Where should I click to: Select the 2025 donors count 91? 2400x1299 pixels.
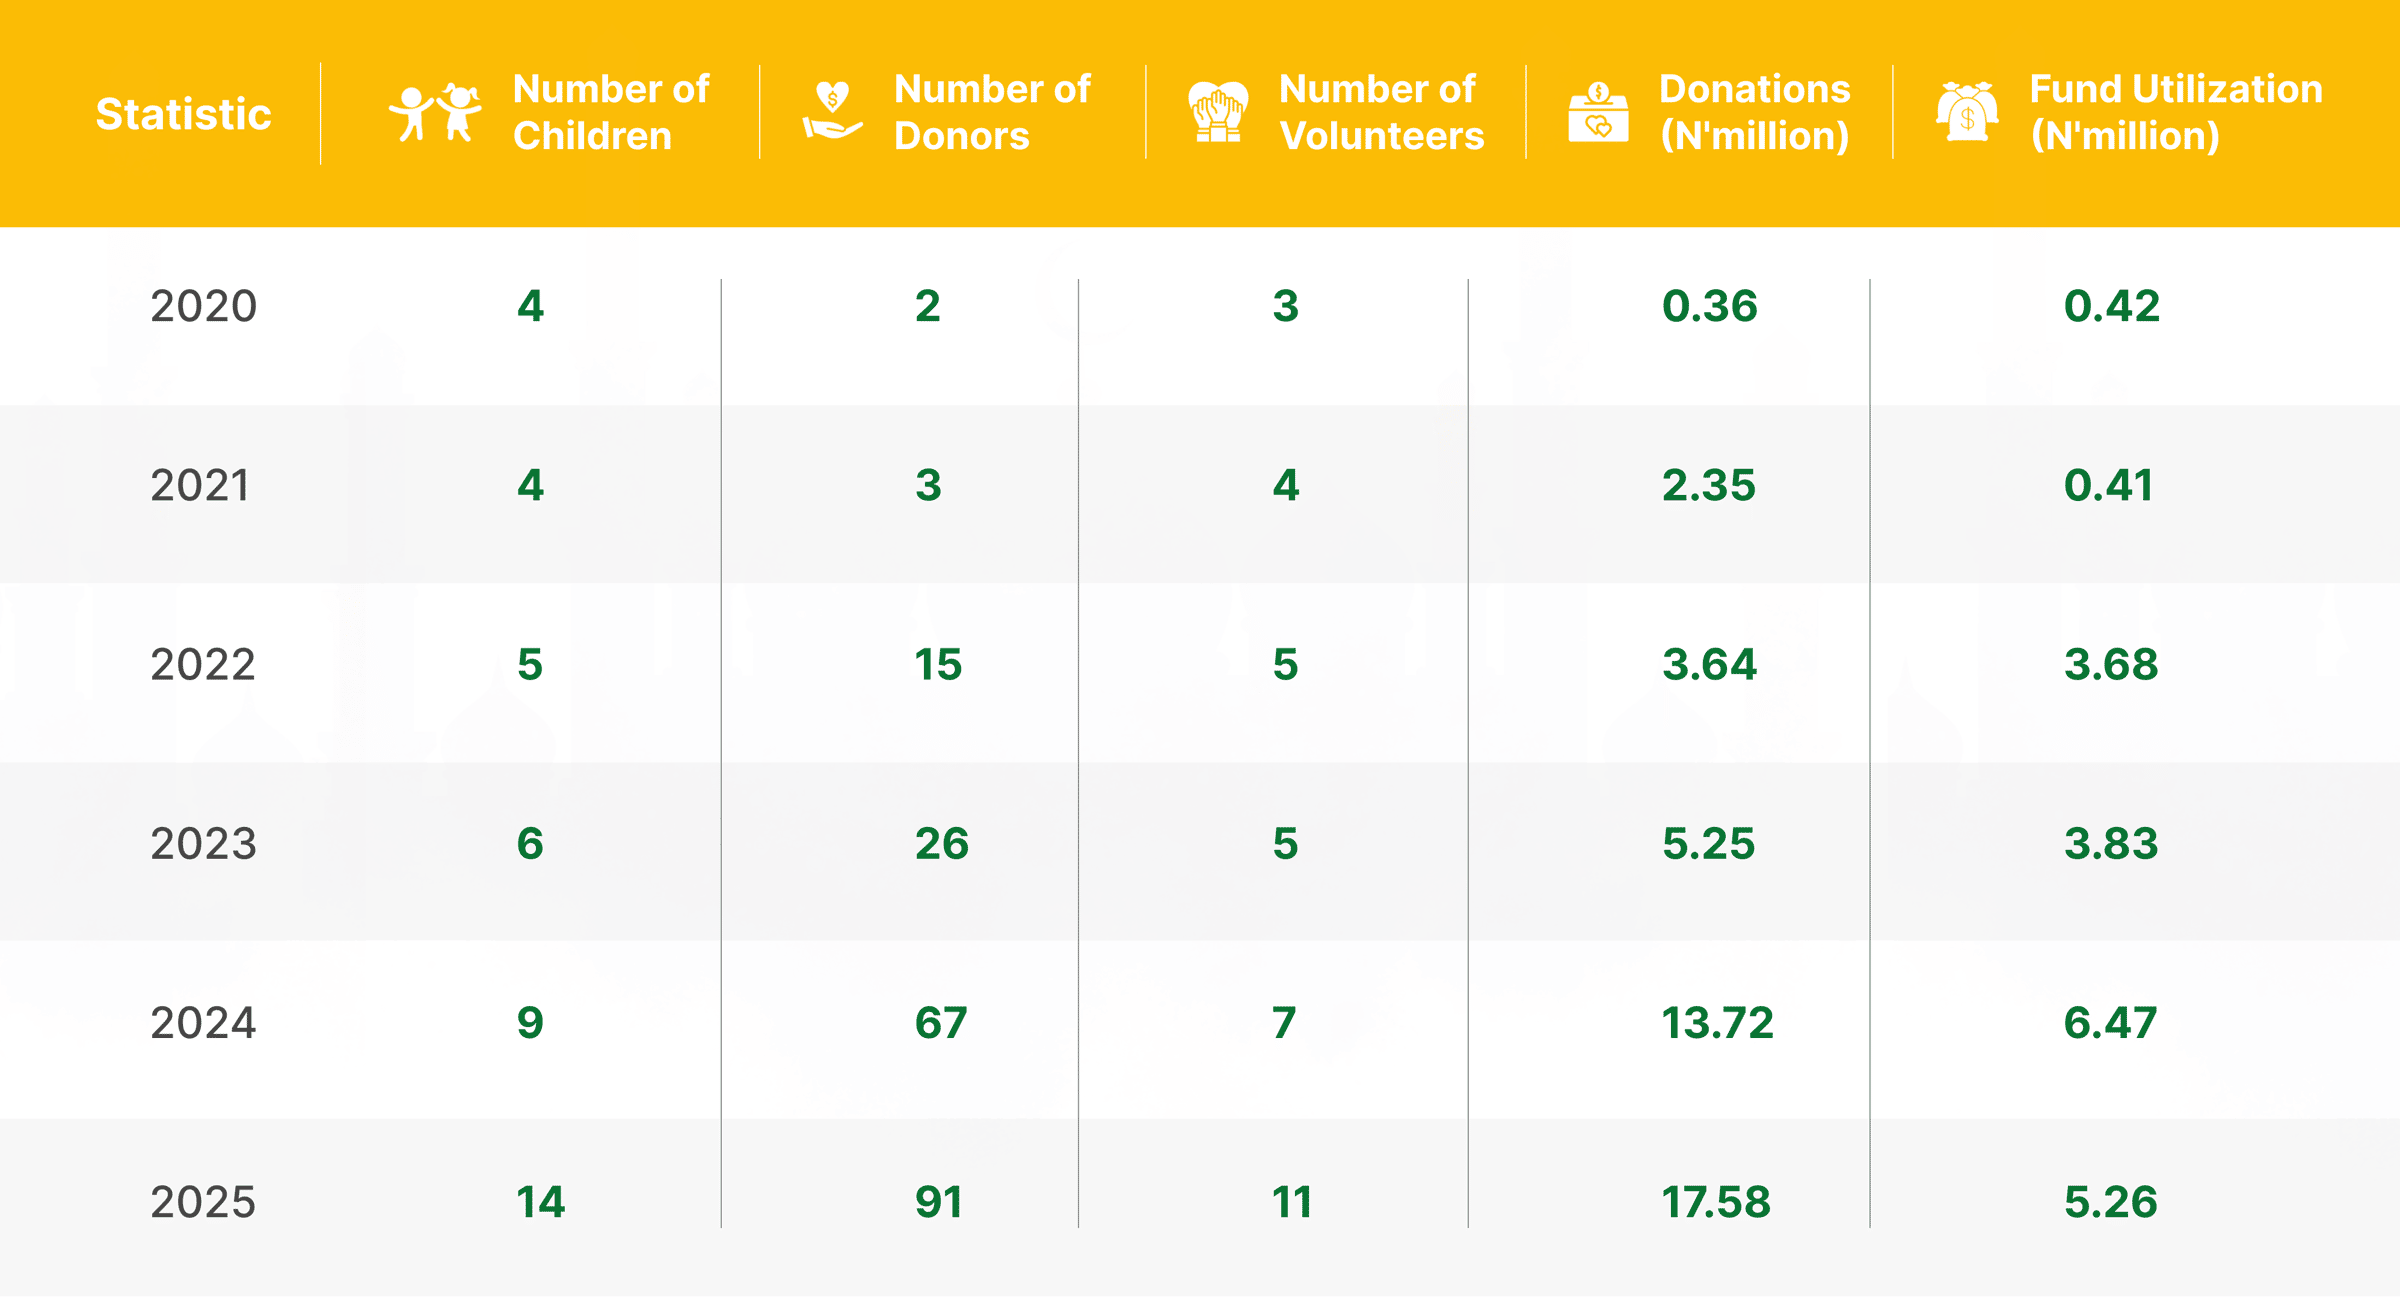tap(939, 1202)
